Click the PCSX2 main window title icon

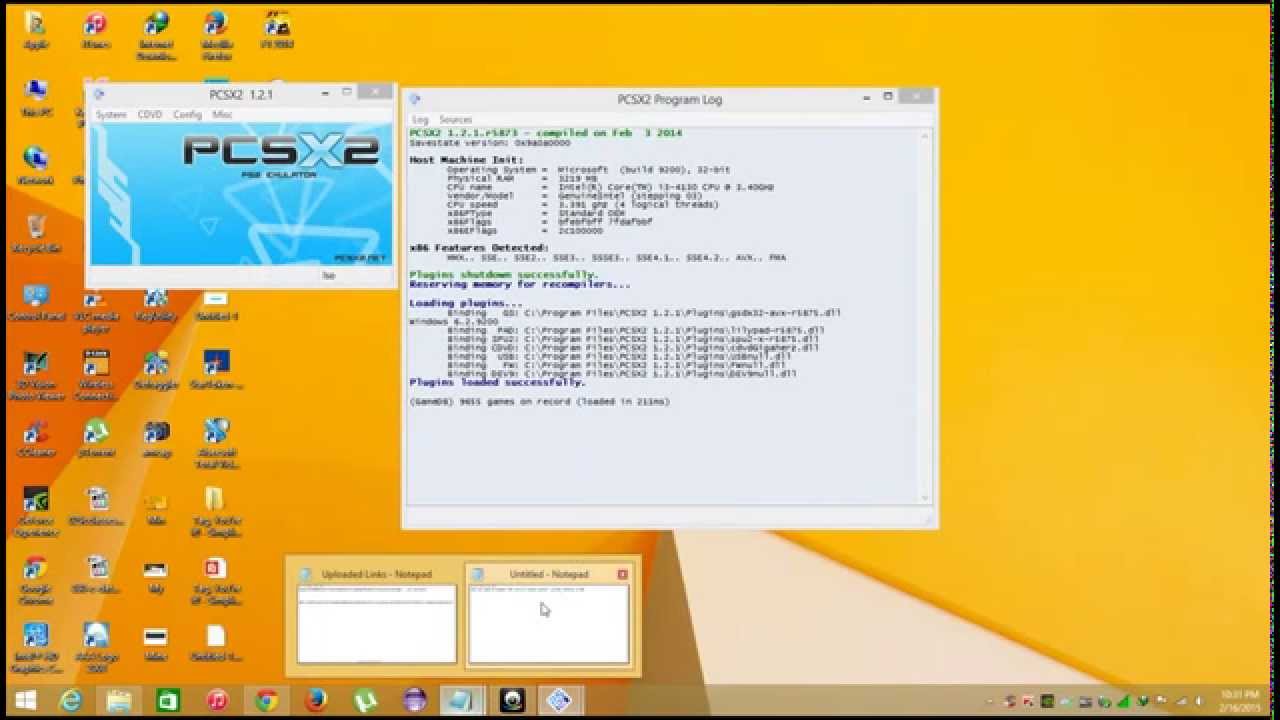(x=99, y=94)
